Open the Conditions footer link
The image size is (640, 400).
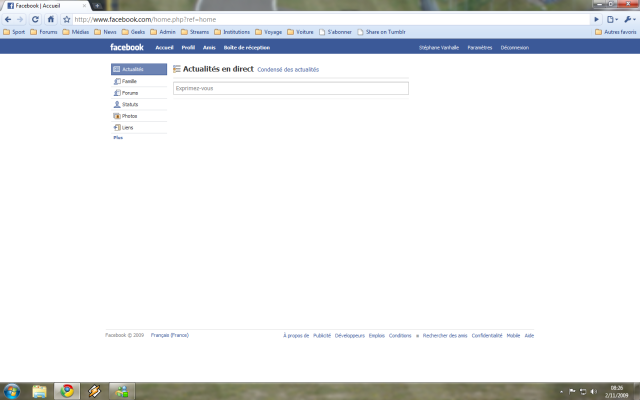pyautogui.click(x=400, y=336)
